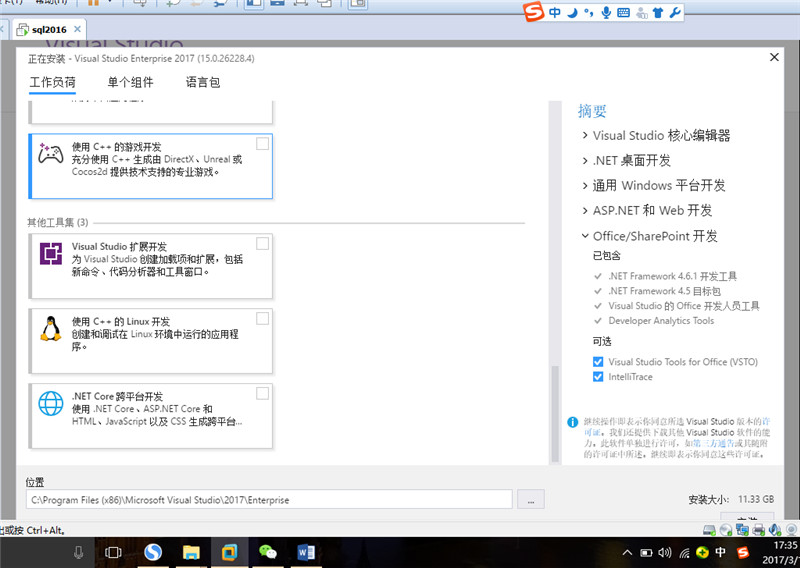Image resolution: width=800 pixels, height=568 pixels.
Task: Click the 其他工具集 (3) section heading
Action: pos(58,223)
